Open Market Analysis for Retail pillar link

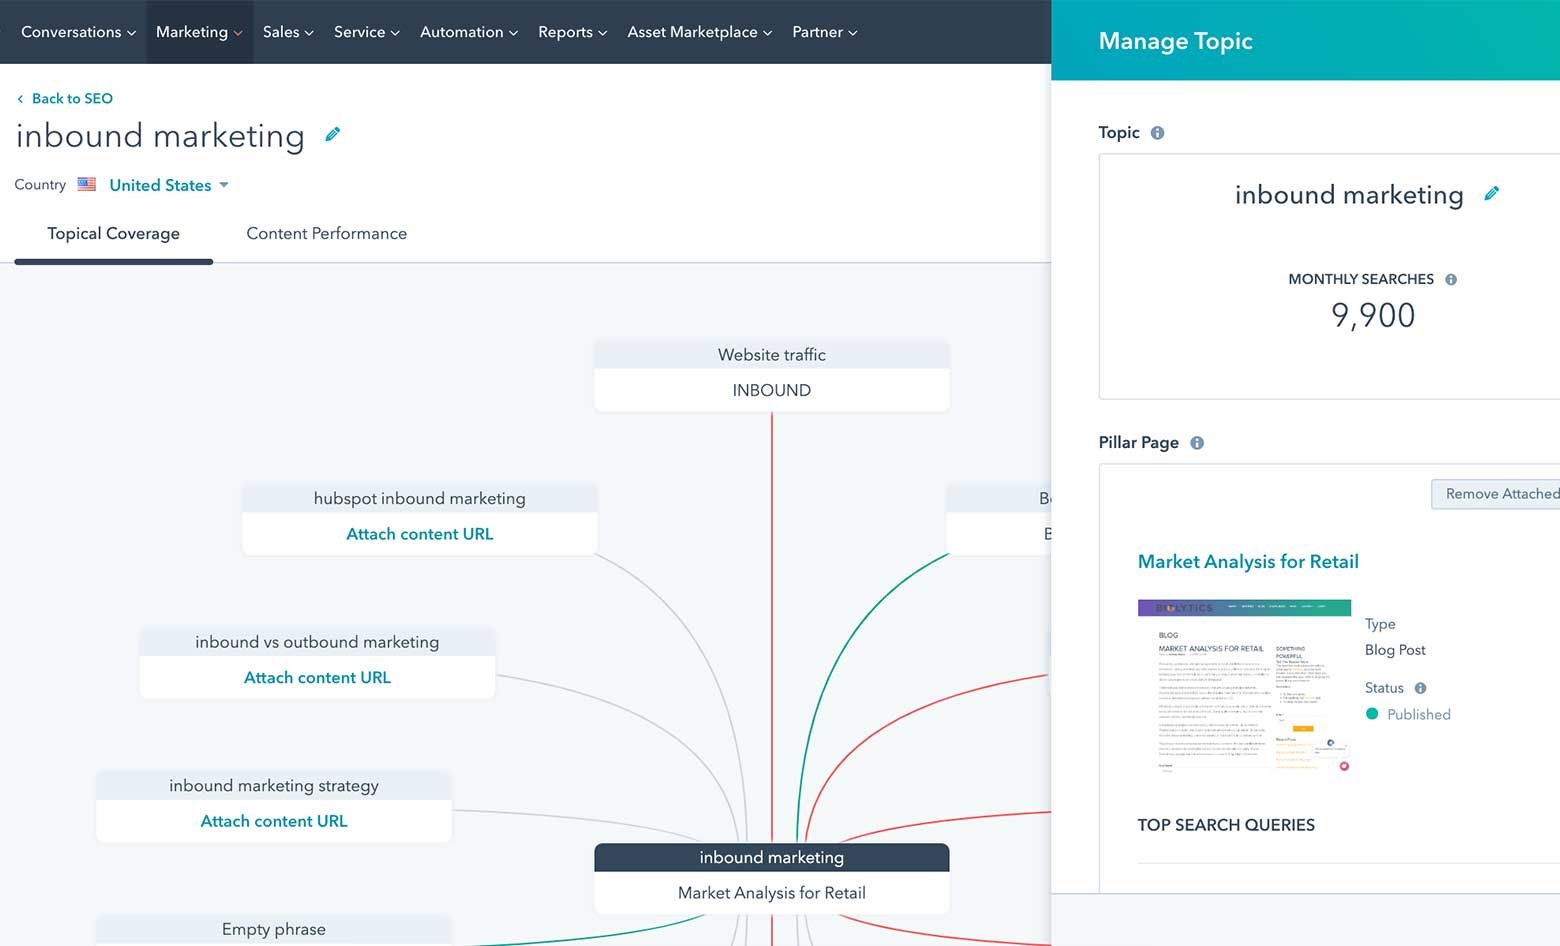[x=1248, y=562]
